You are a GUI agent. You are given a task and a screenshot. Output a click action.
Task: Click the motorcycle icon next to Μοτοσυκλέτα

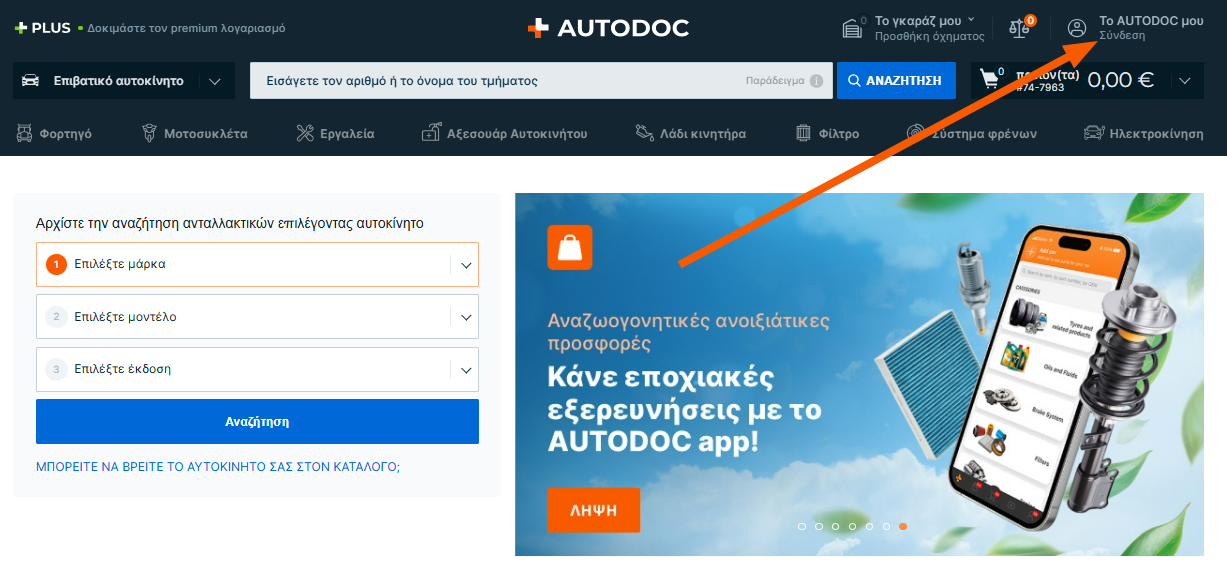click(149, 133)
